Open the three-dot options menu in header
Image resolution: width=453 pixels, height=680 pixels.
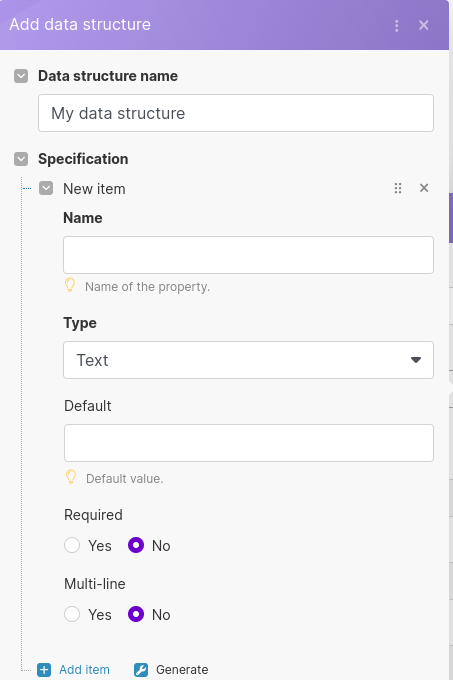click(x=397, y=26)
